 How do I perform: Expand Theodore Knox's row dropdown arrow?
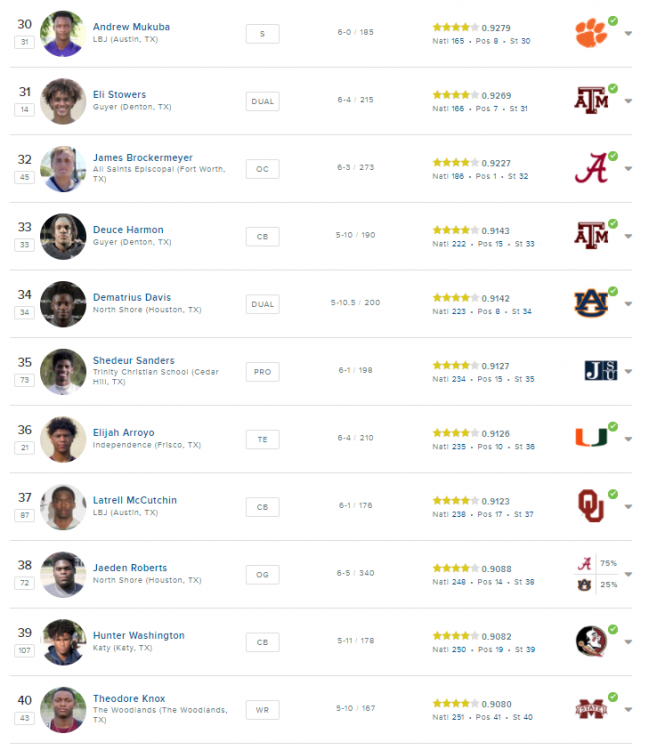(628, 710)
